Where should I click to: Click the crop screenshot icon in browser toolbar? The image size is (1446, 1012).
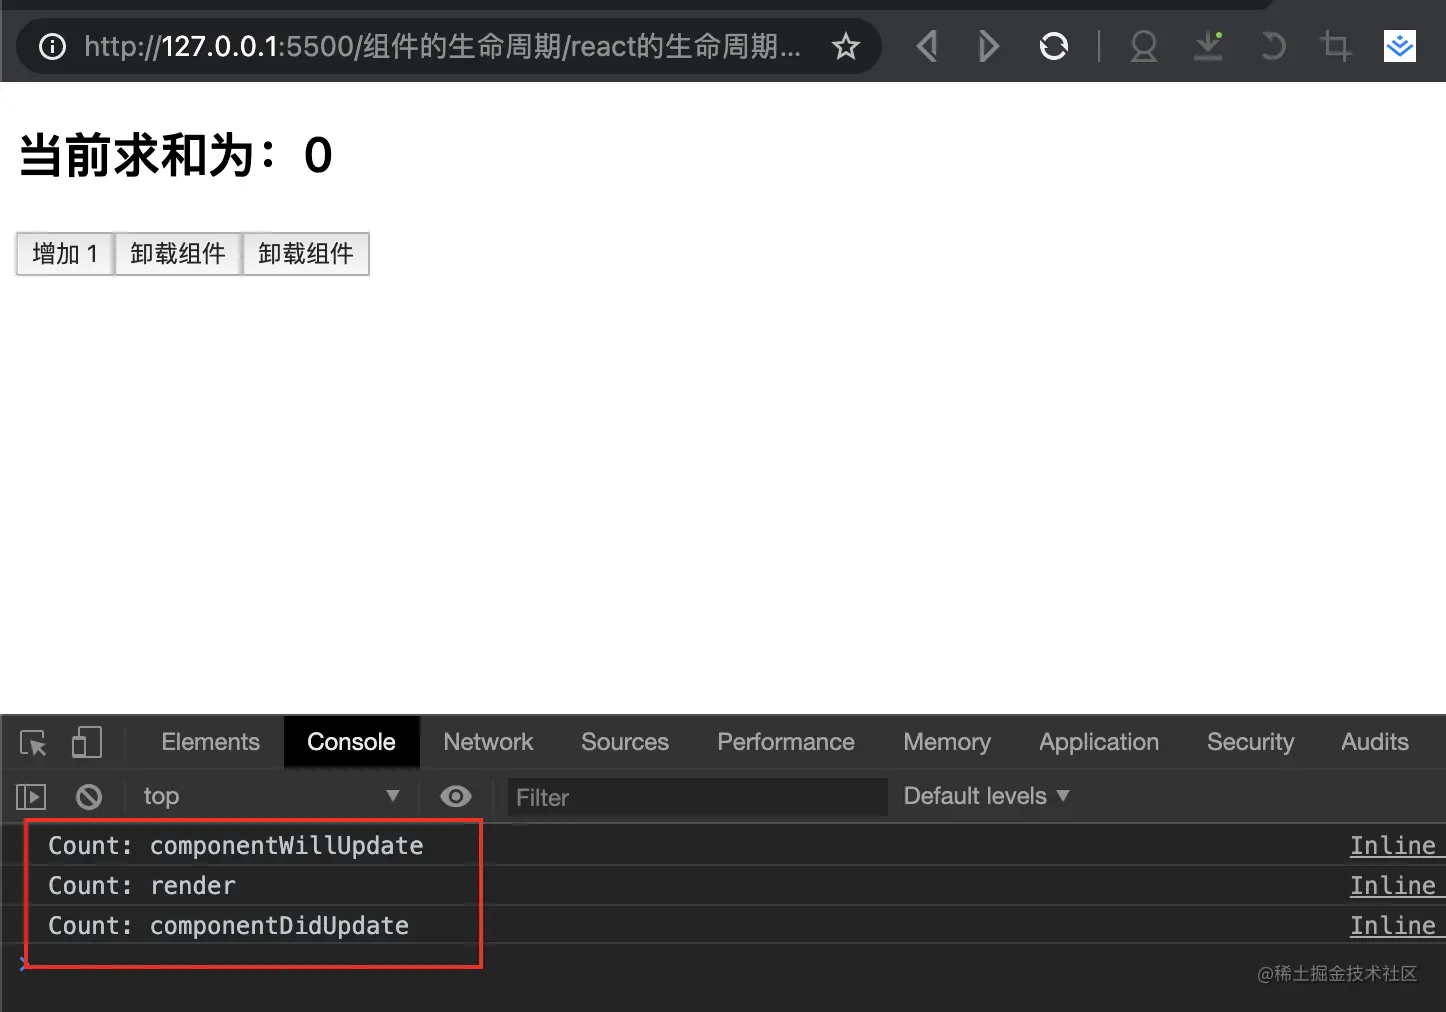coord(1335,46)
